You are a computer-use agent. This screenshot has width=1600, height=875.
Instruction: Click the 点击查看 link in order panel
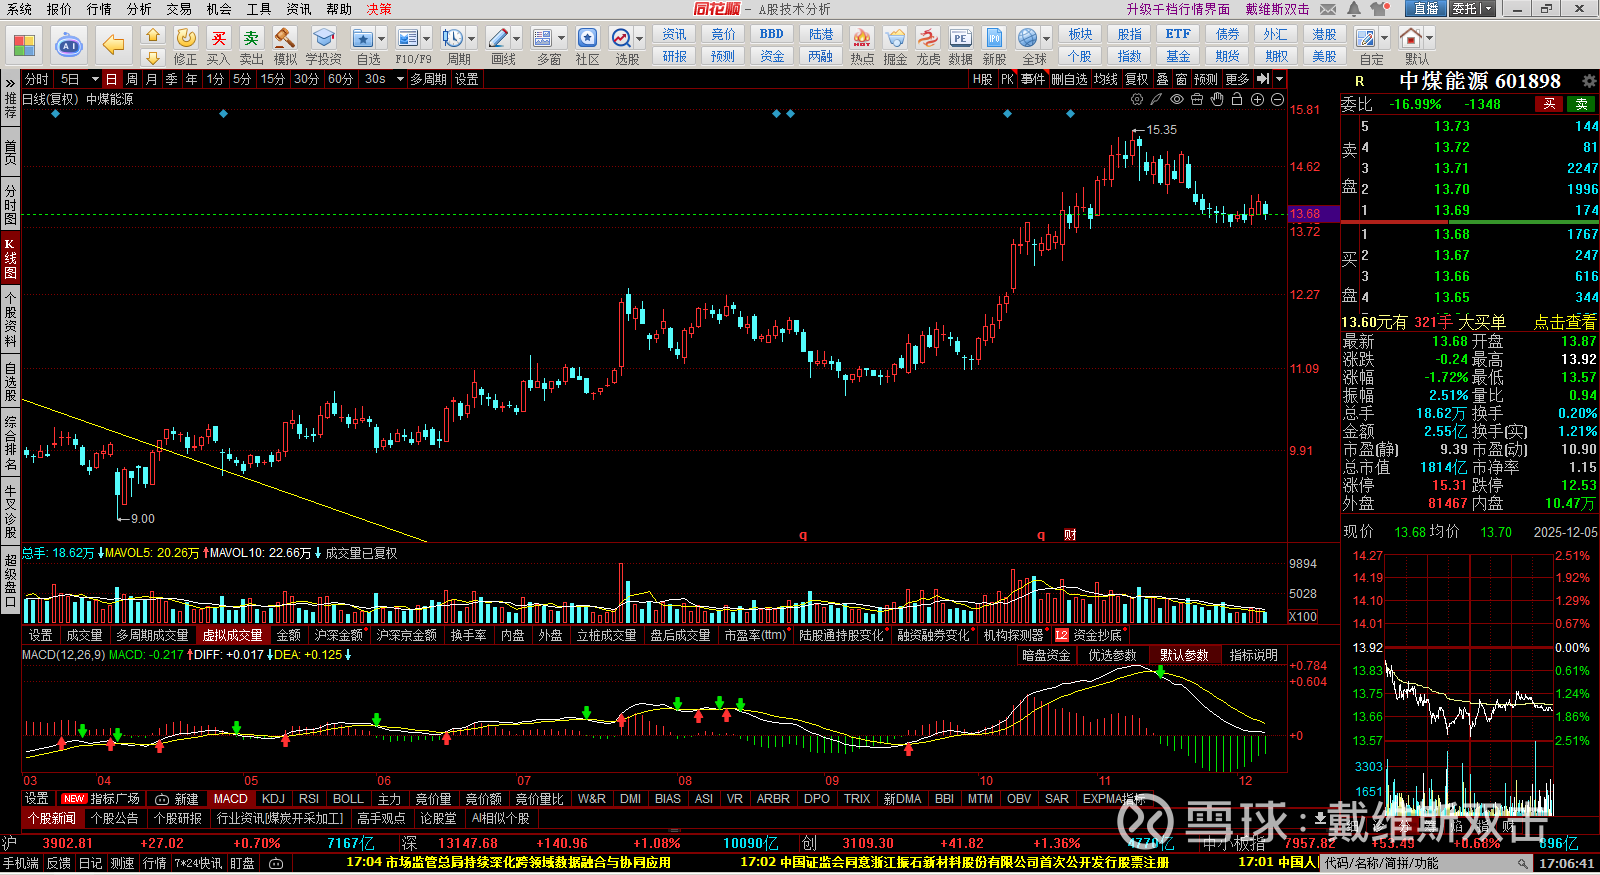1565,322
